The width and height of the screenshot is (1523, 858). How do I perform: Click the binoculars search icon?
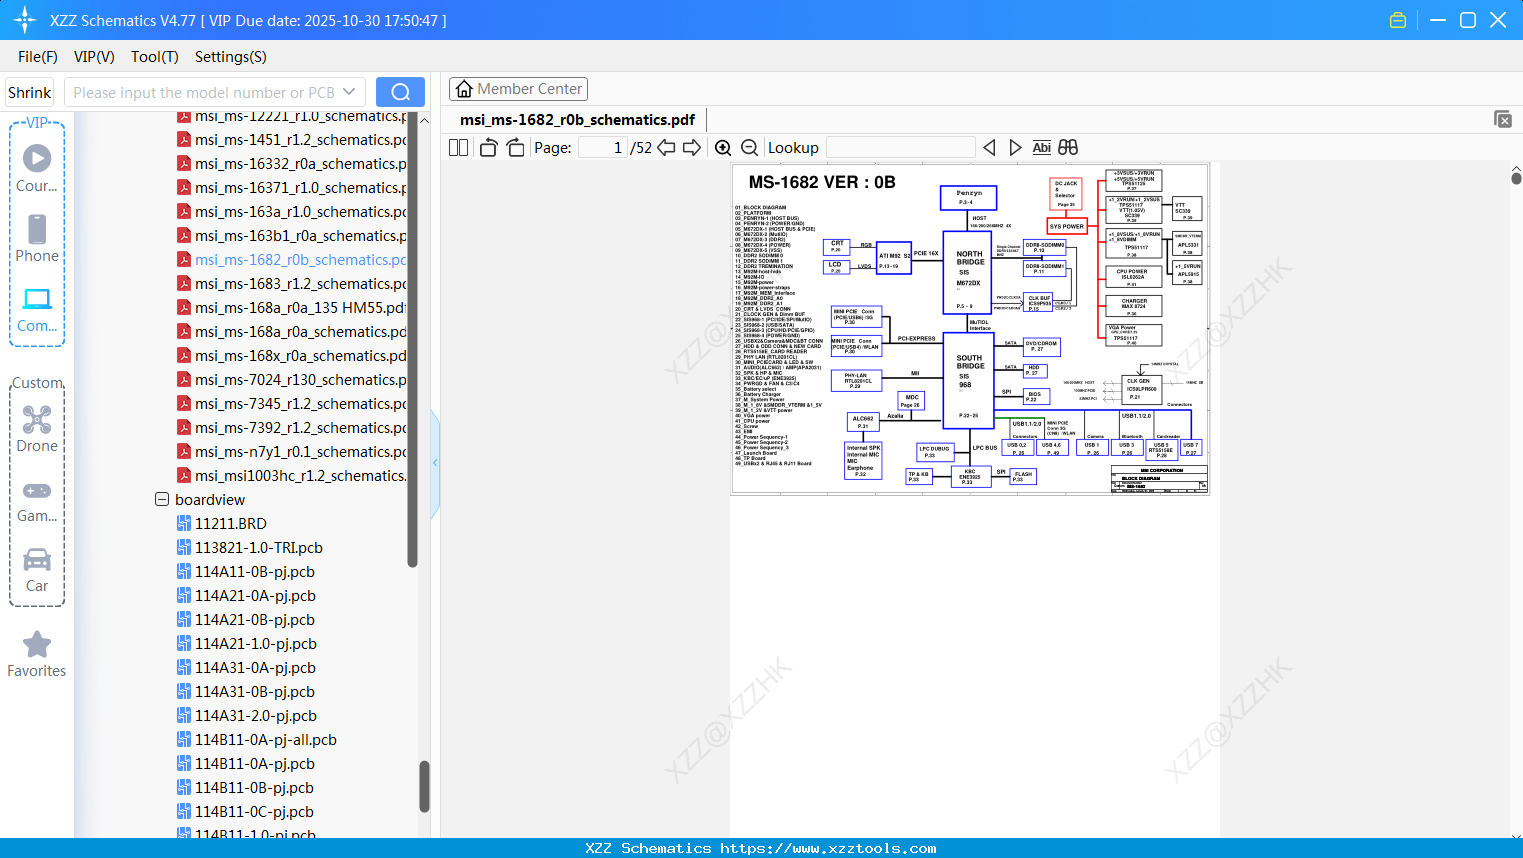[1068, 148]
